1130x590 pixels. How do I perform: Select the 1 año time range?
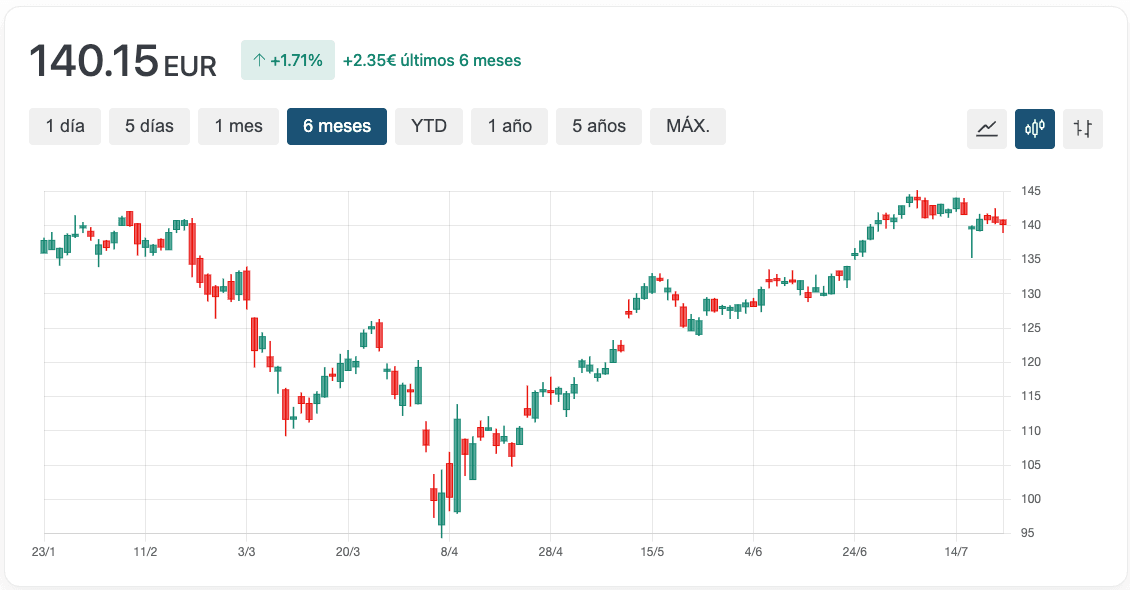pyautogui.click(x=509, y=126)
